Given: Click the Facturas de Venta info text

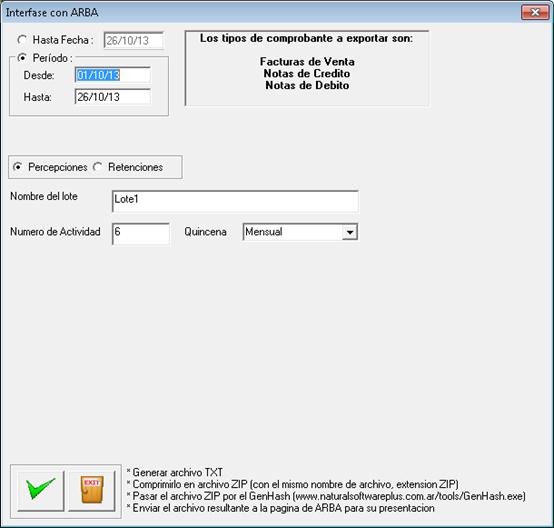Looking at the screenshot, I should pos(307,61).
